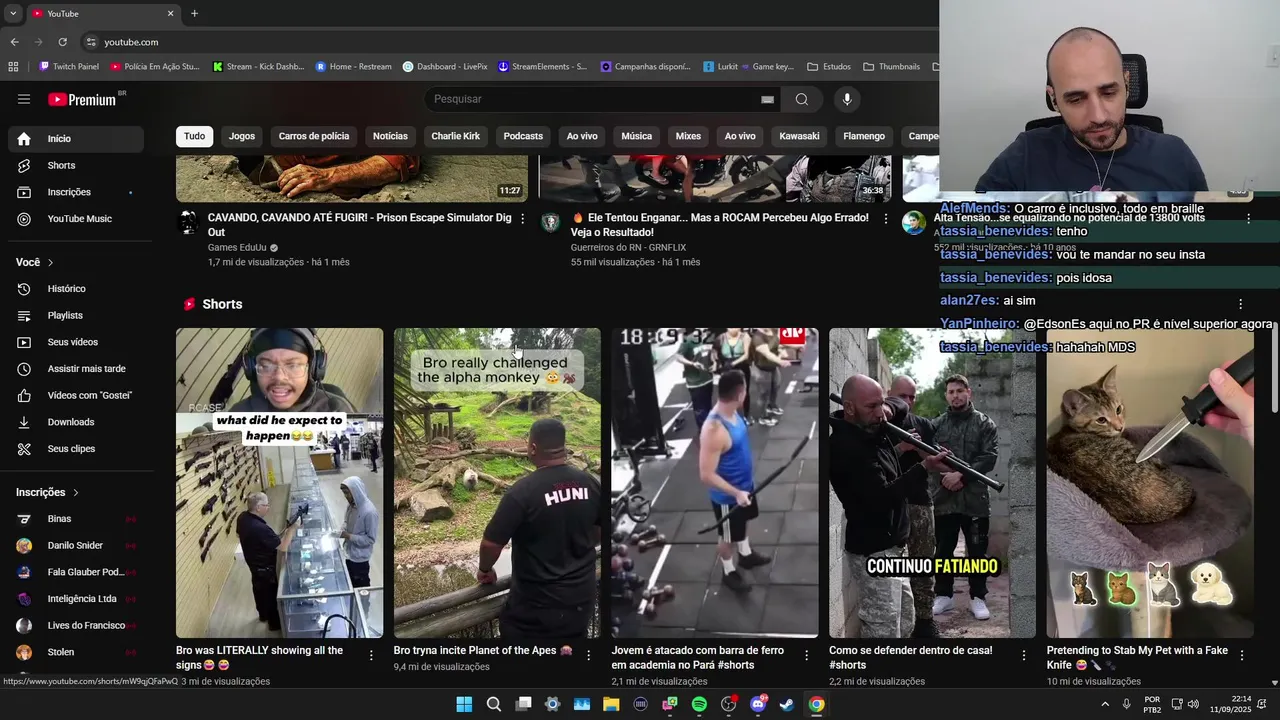Open options for Planet of the Apes short
1280x720 pixels.
[588, 655]
